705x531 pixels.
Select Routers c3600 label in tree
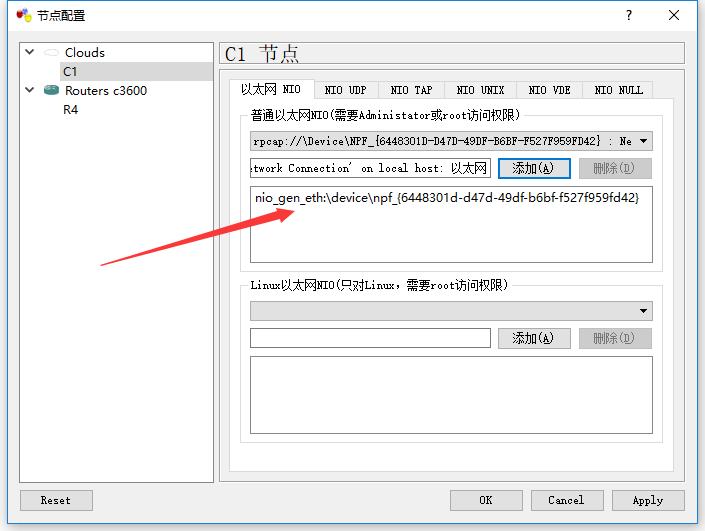point(106,91)
